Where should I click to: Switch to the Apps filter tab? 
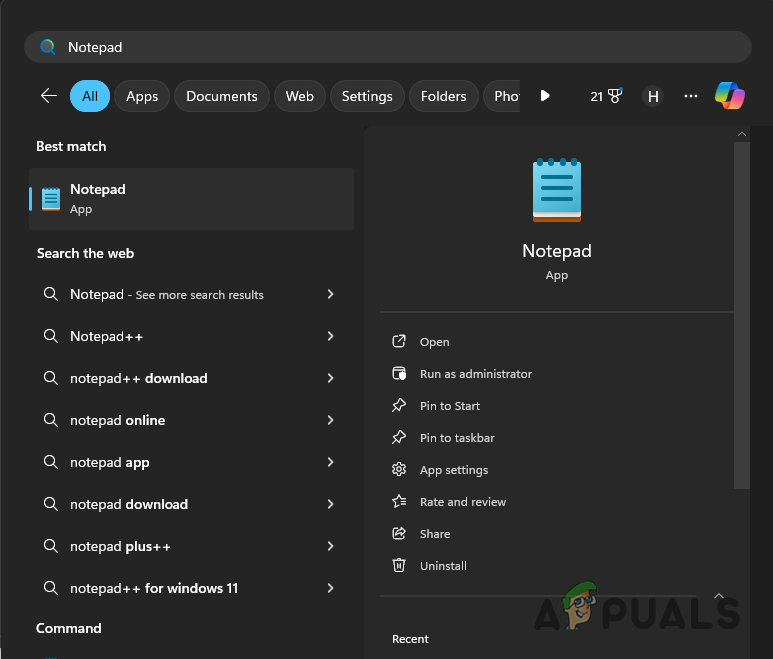(x=142, y=96)
